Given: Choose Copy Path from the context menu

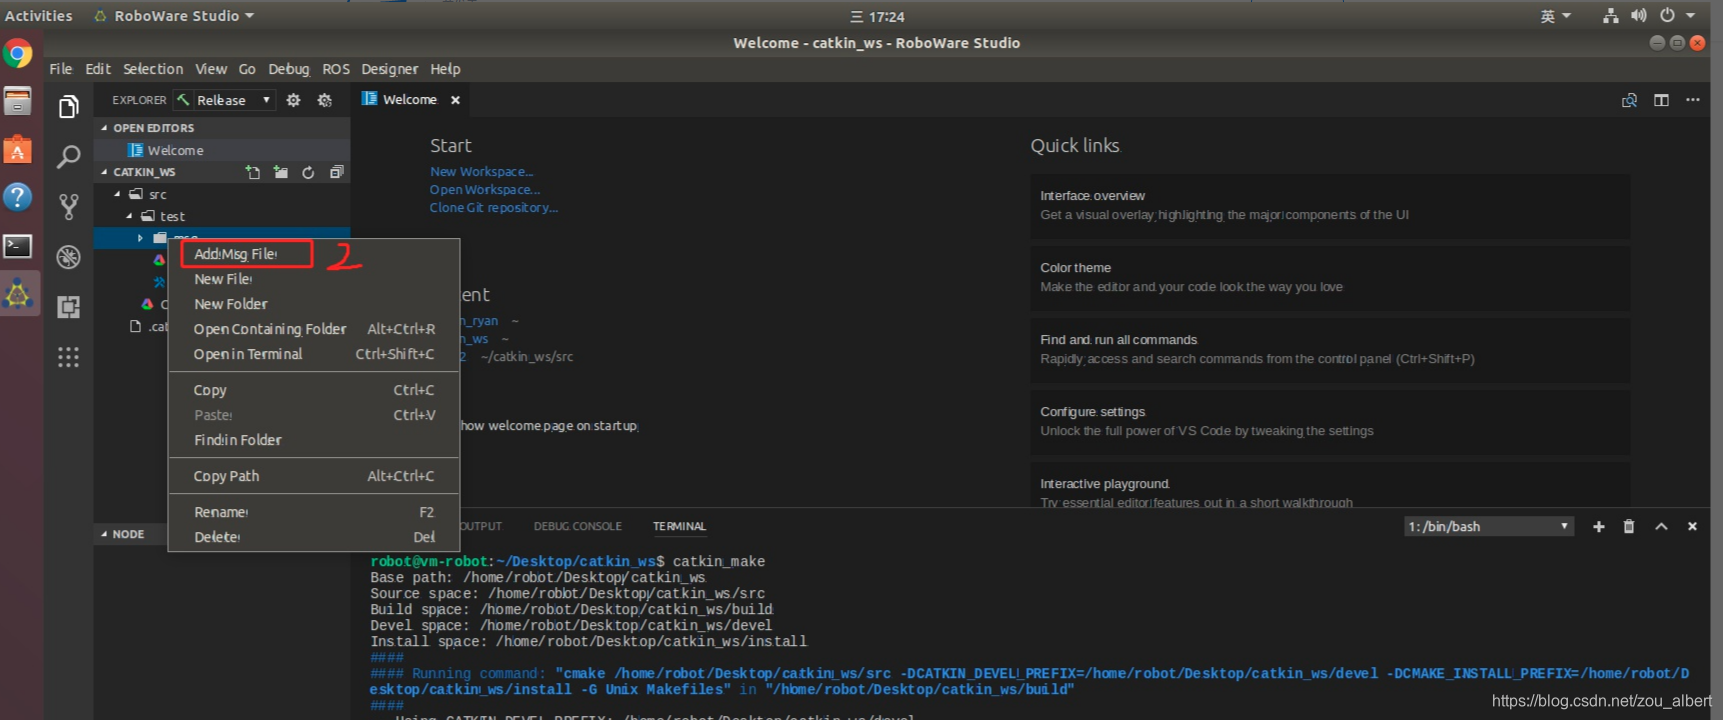Looking at the screenshot, I should tap(313, 476).
